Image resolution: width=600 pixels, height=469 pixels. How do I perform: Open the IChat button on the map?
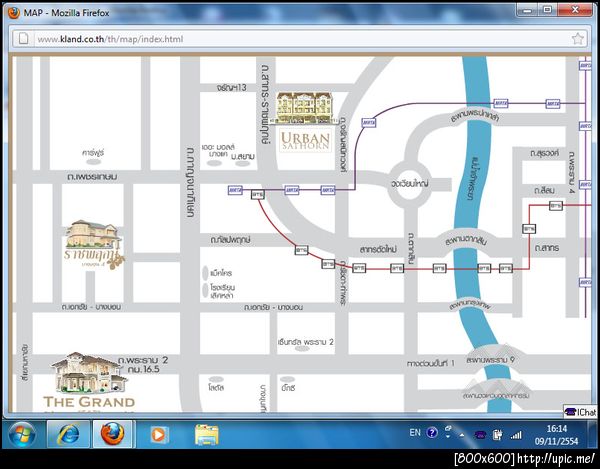point(580,412)
